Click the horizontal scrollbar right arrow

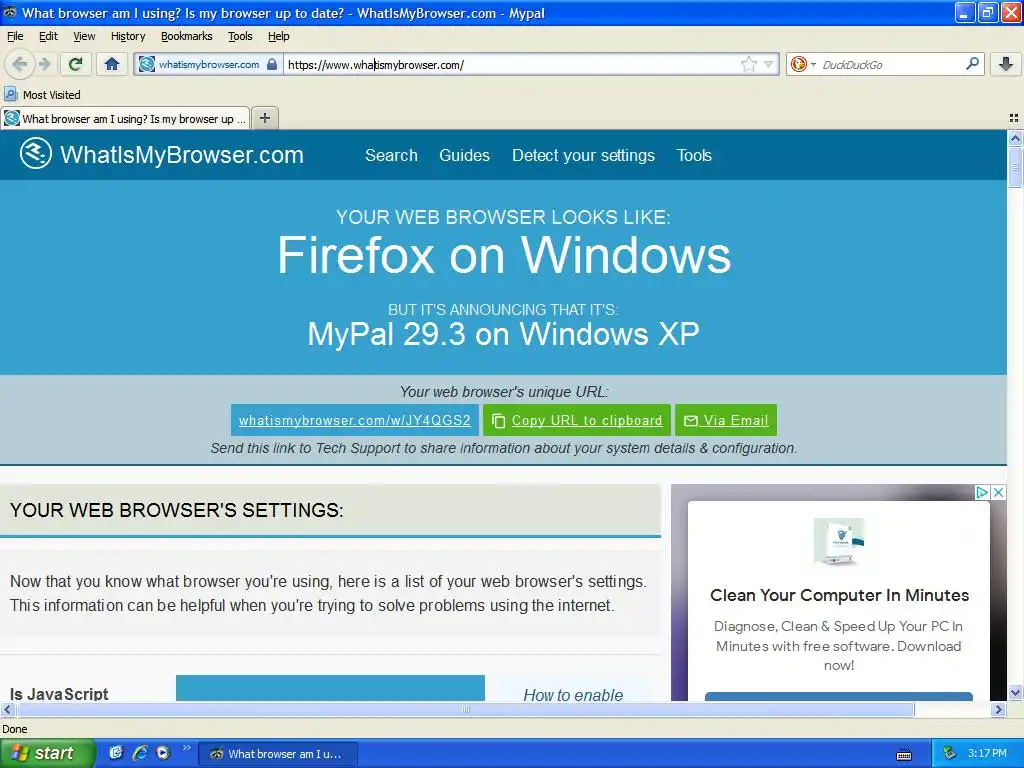(x=999, y=709)
